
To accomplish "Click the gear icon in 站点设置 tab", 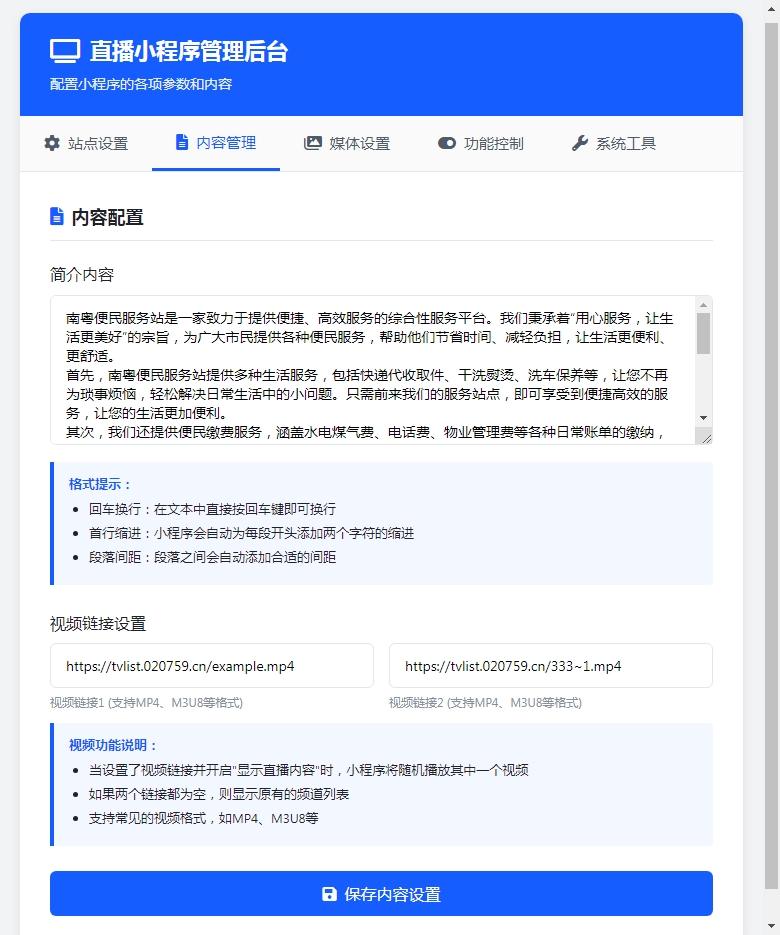I will (x=52, y=143).
